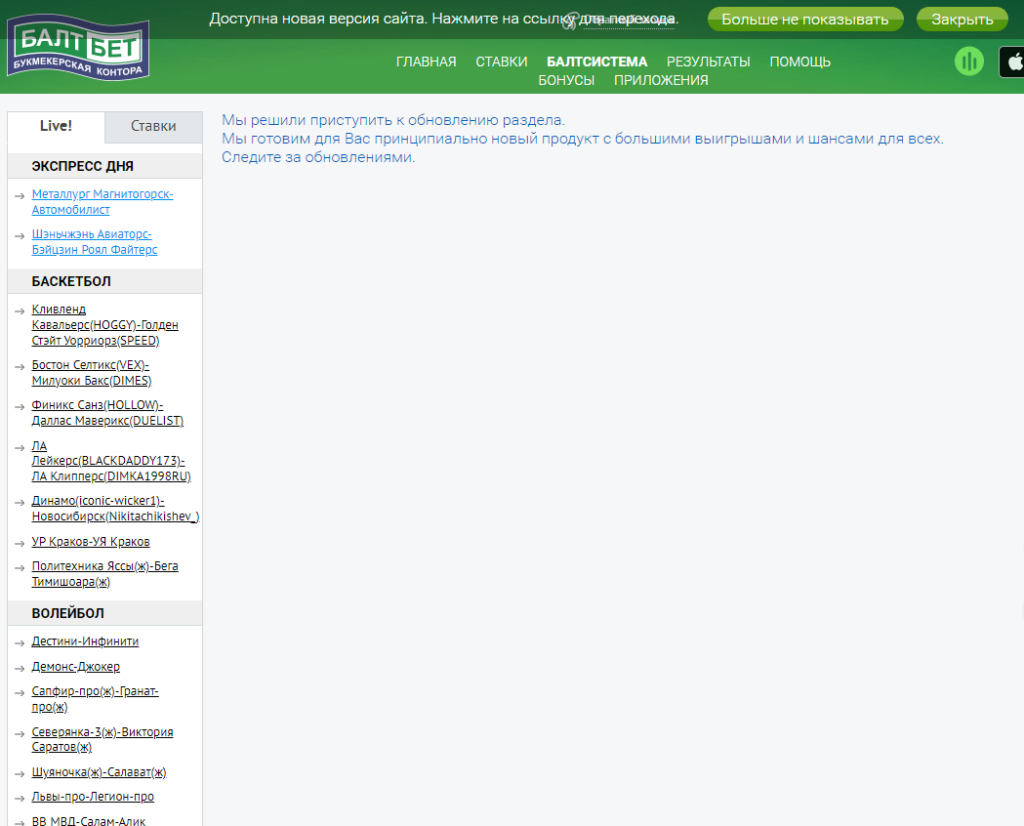This screenshot has height=826, width=1024.
Task: Open Сапфир-про-Гранат-про match link
Action: (95, 699)
